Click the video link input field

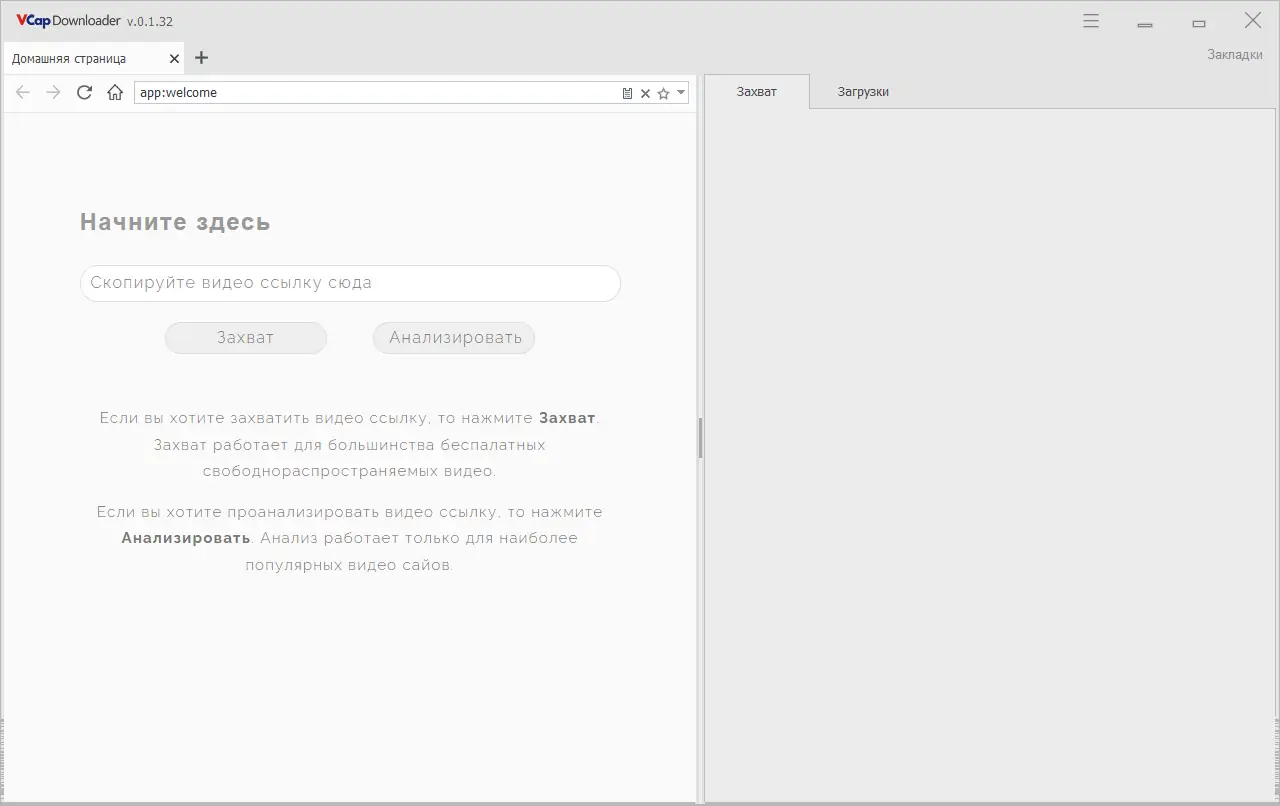pyautogui.click(x=350, y=283)
